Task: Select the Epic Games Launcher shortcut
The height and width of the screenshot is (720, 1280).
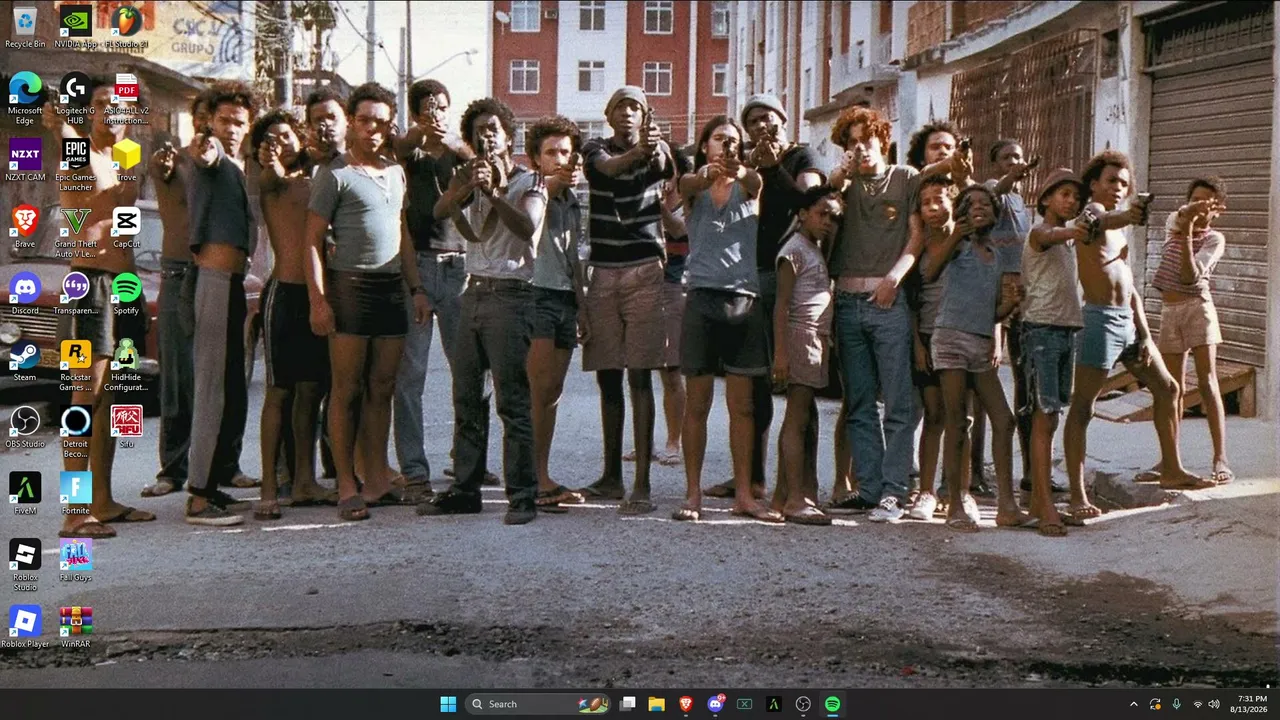Action: [x=76, y=166]
